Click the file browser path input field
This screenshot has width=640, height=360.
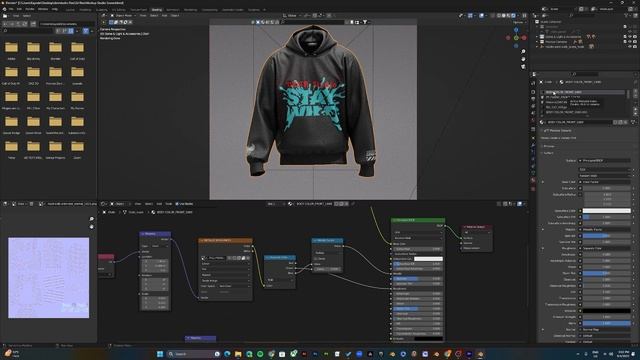[67, 24]
